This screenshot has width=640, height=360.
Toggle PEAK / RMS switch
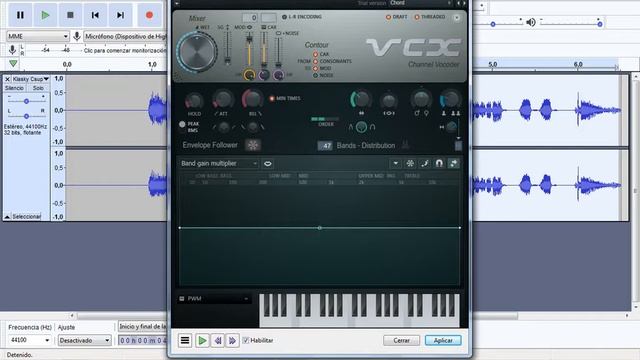182,124
